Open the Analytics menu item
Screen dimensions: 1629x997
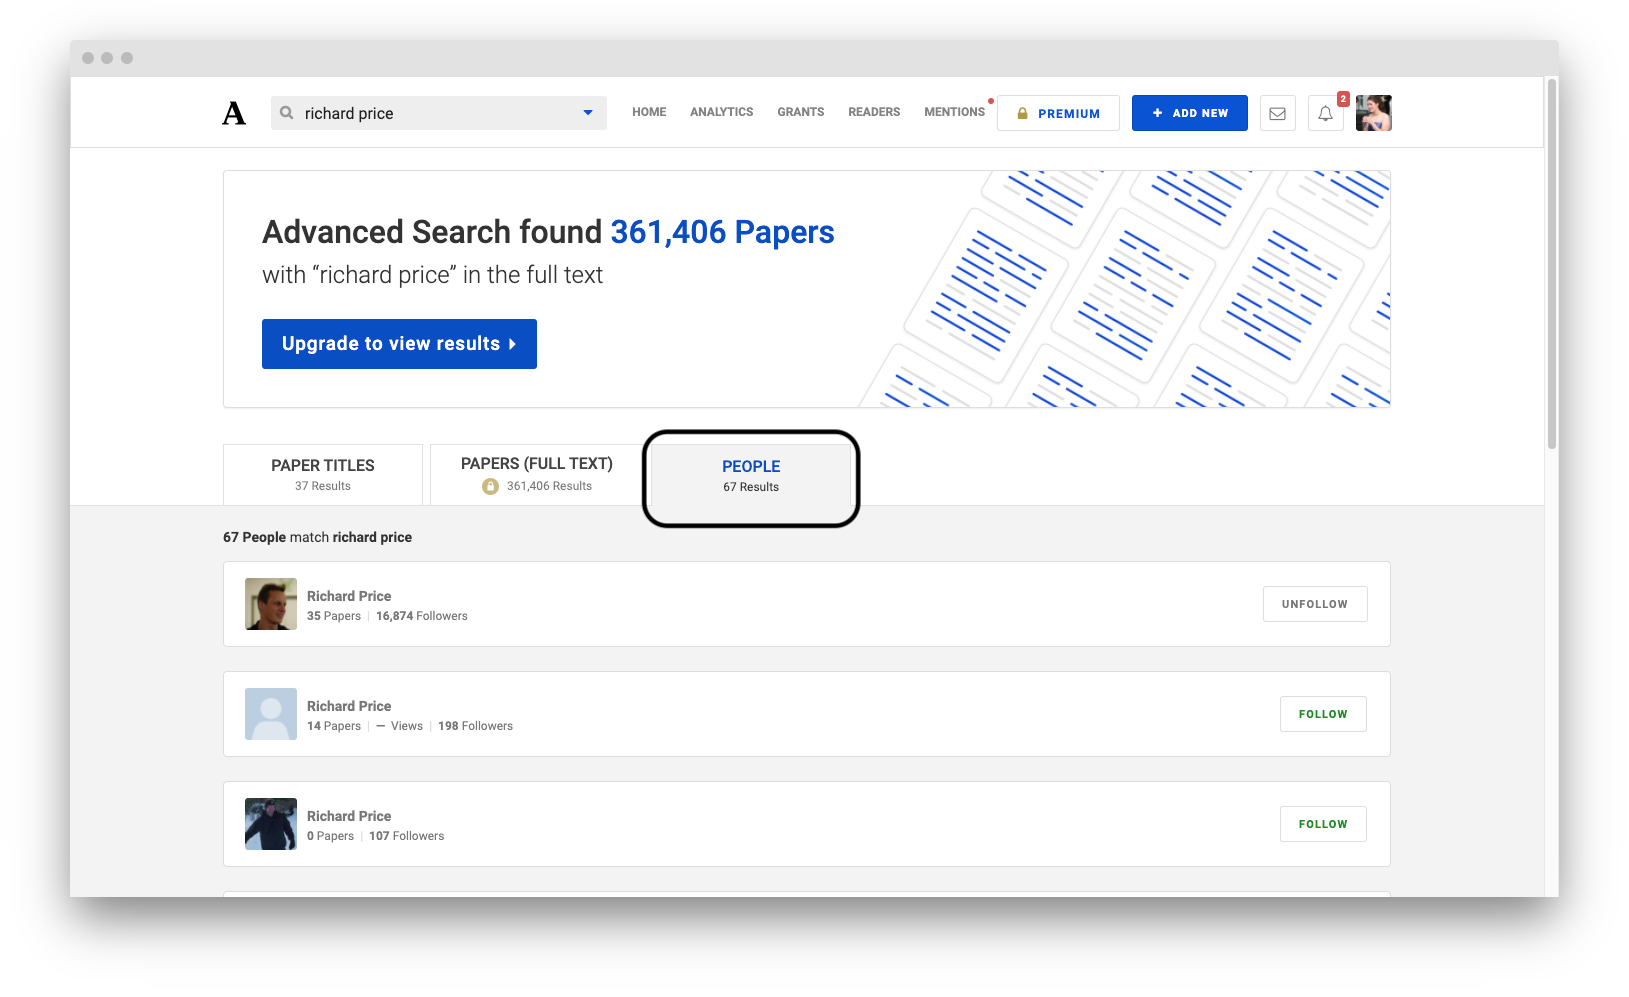tap(722, 112)
